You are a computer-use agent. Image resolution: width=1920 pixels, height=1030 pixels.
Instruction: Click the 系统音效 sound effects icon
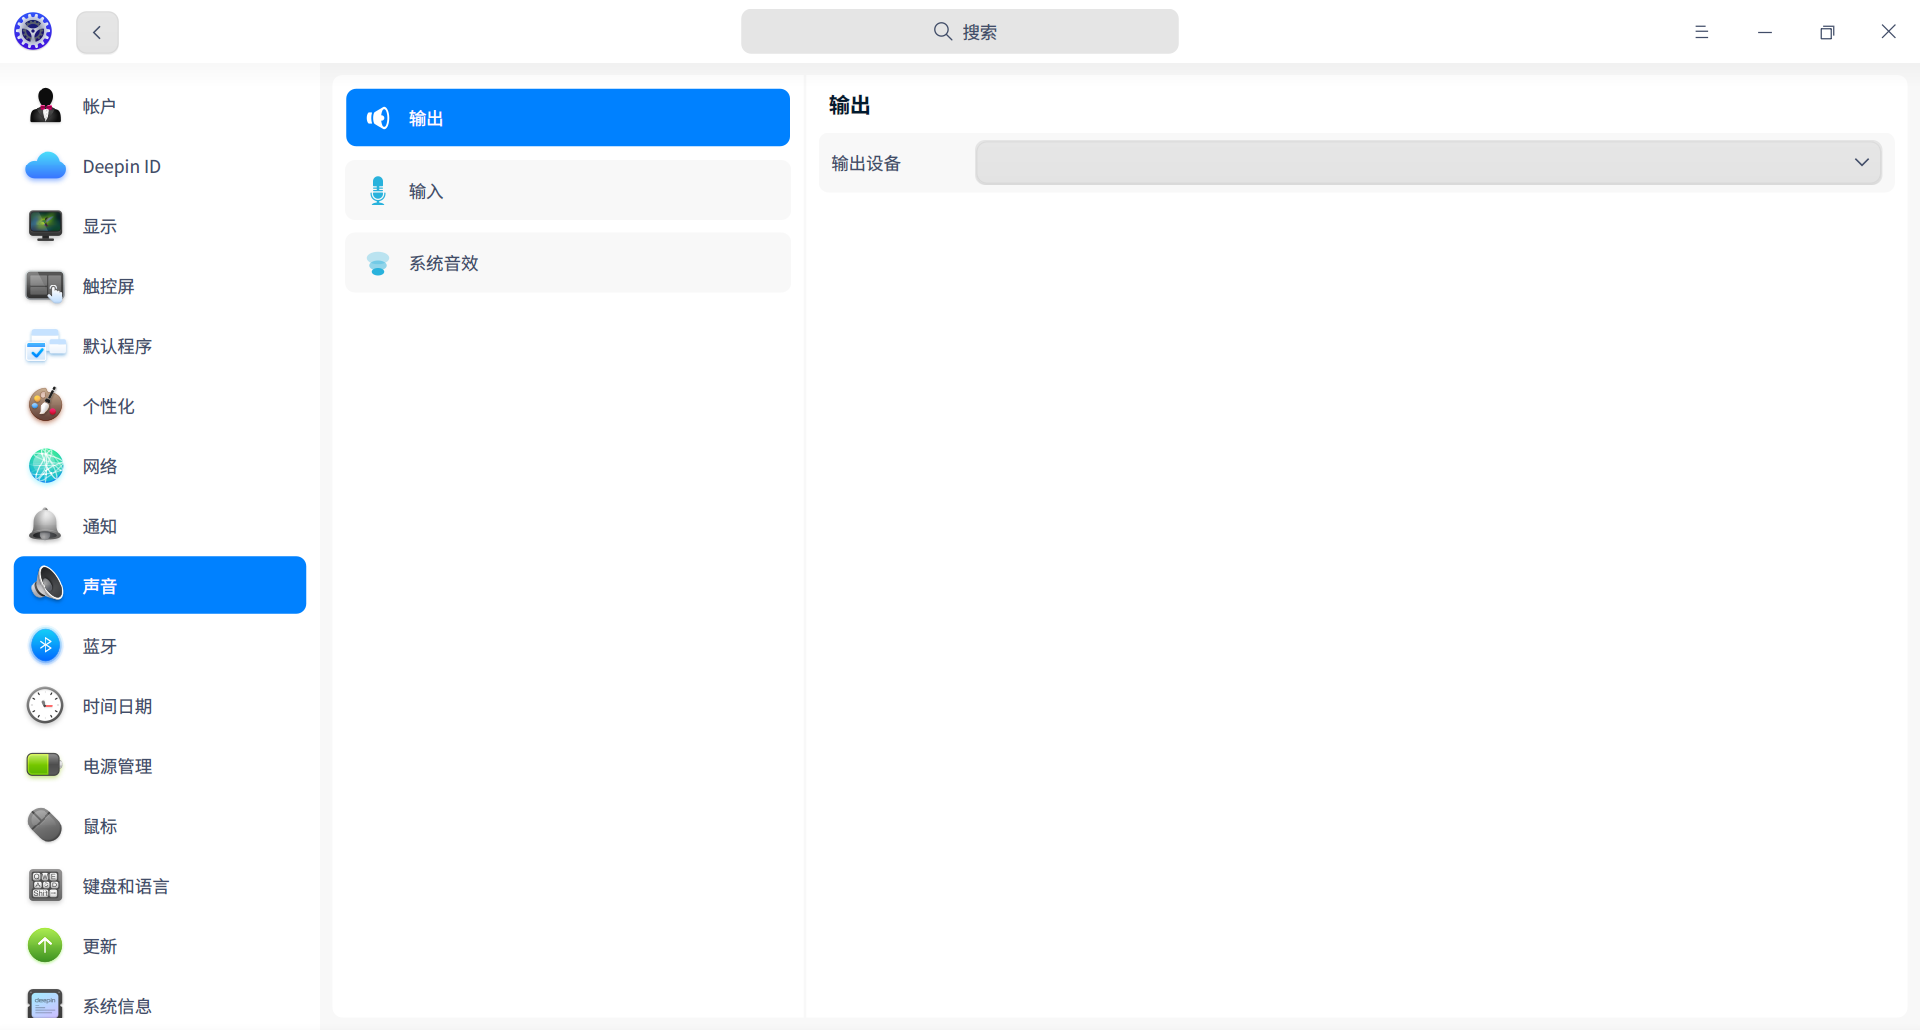tap(378, 264)
